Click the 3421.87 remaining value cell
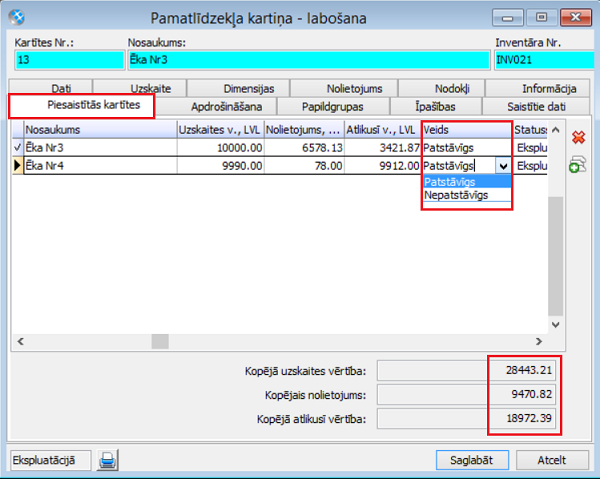 383,148
